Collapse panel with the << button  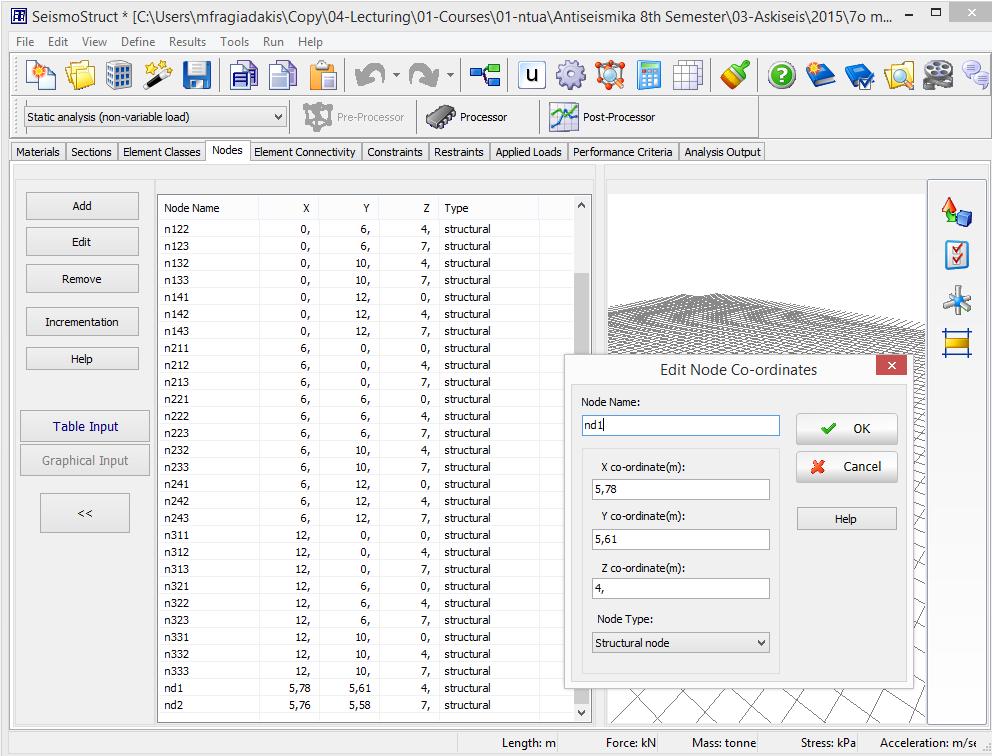tap(85, 513)
